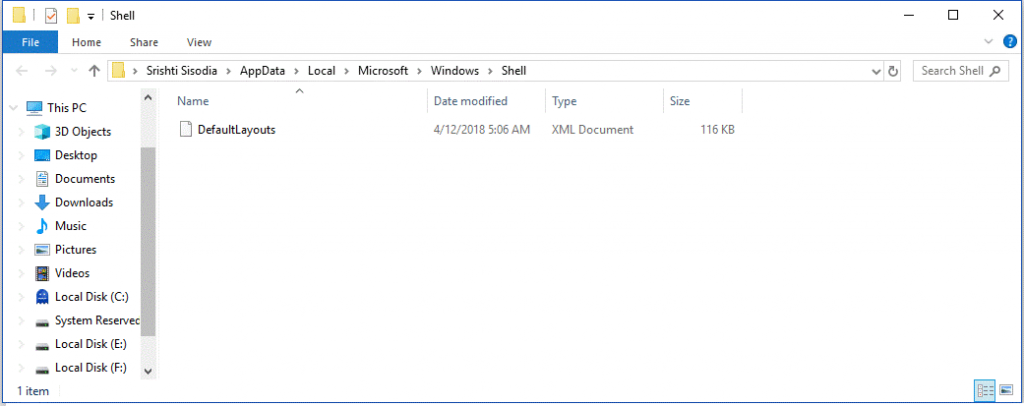1024x406 pixels.
Task: Click the Refresh button in address bar
Action: click(893, 71)
